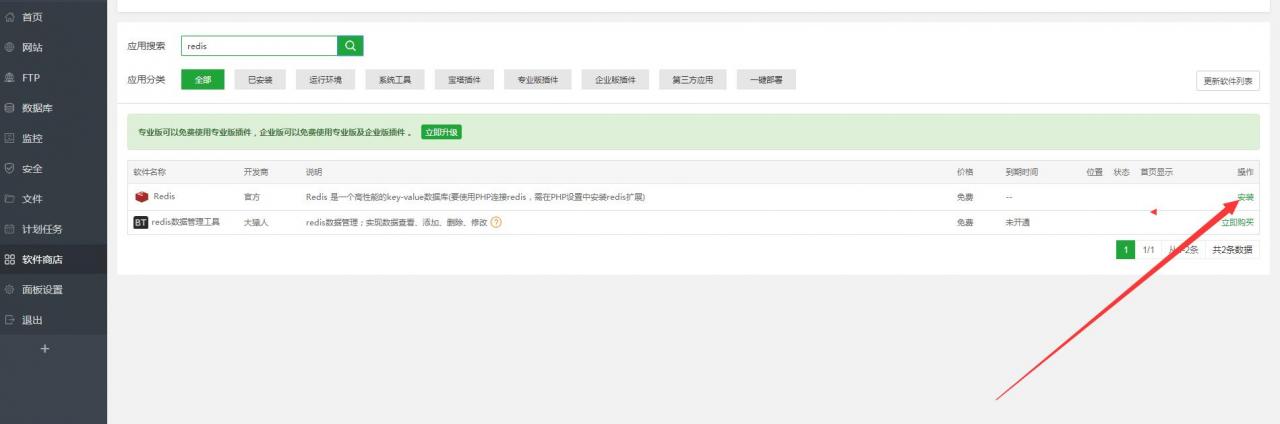This screenshot has width=1280, height=424.
Task: Switch to the 已安装 category
Action: click(x=260, y=80)
